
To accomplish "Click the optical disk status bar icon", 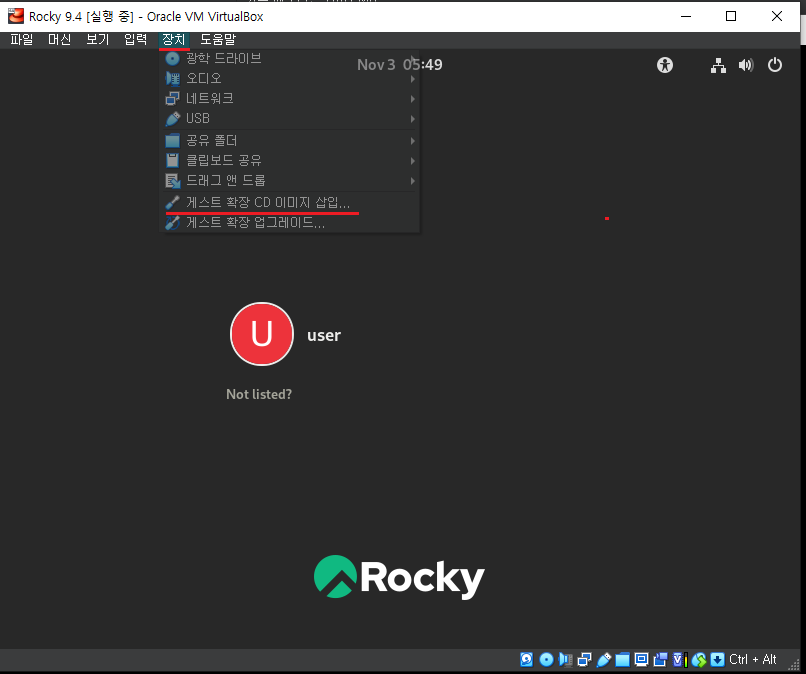I will click(546, 660).
